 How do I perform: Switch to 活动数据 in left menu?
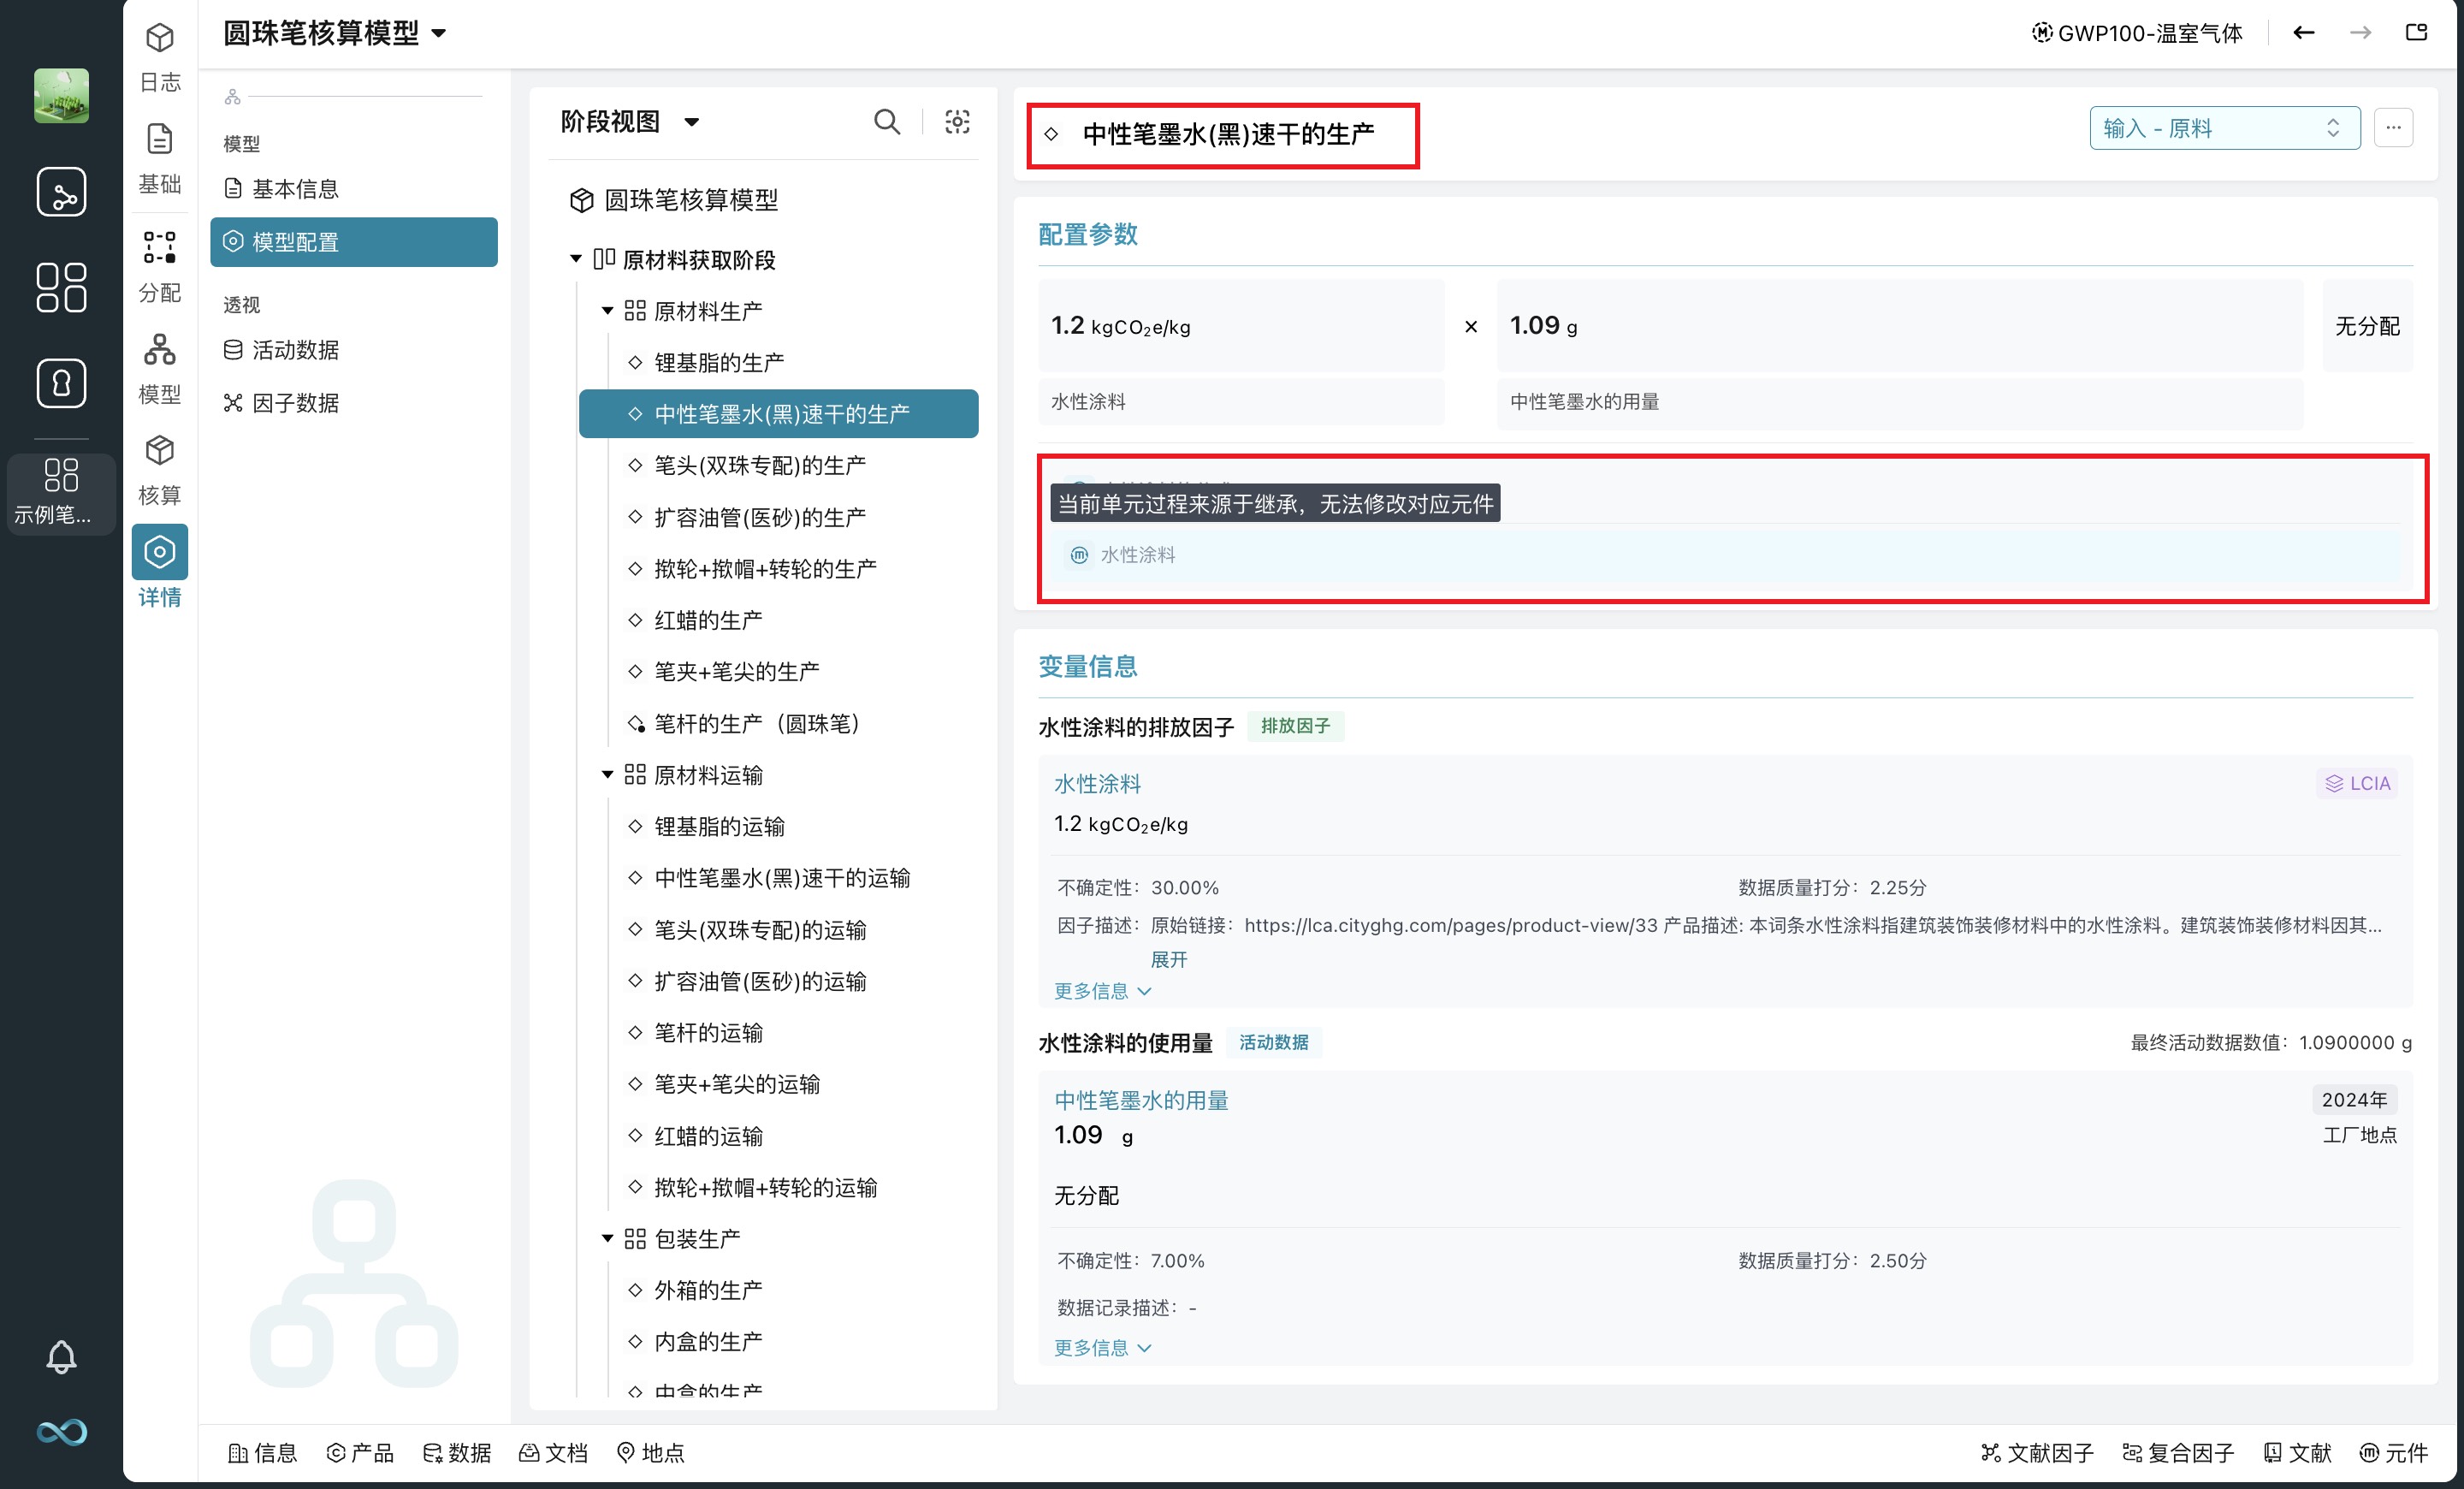click(294, 350)
